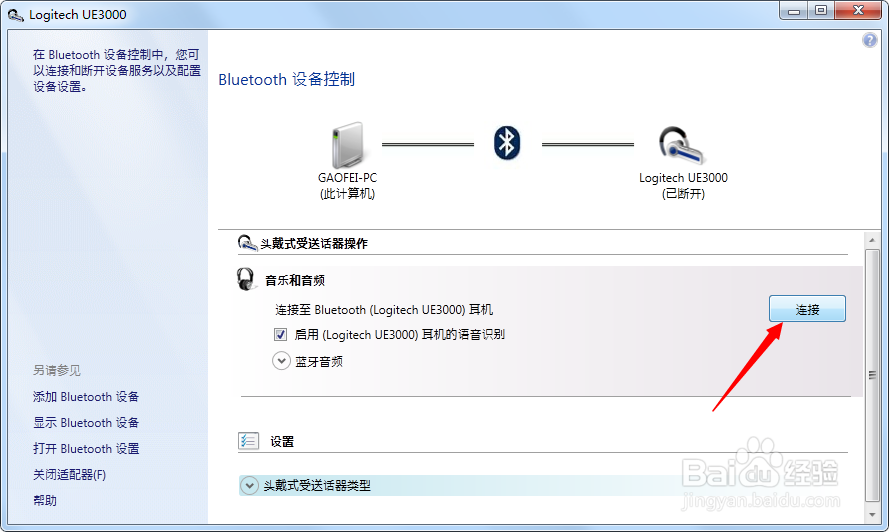889x532 pixels.
Task: Open 打开 Bluetooth 设置 link
Action: 86,449
